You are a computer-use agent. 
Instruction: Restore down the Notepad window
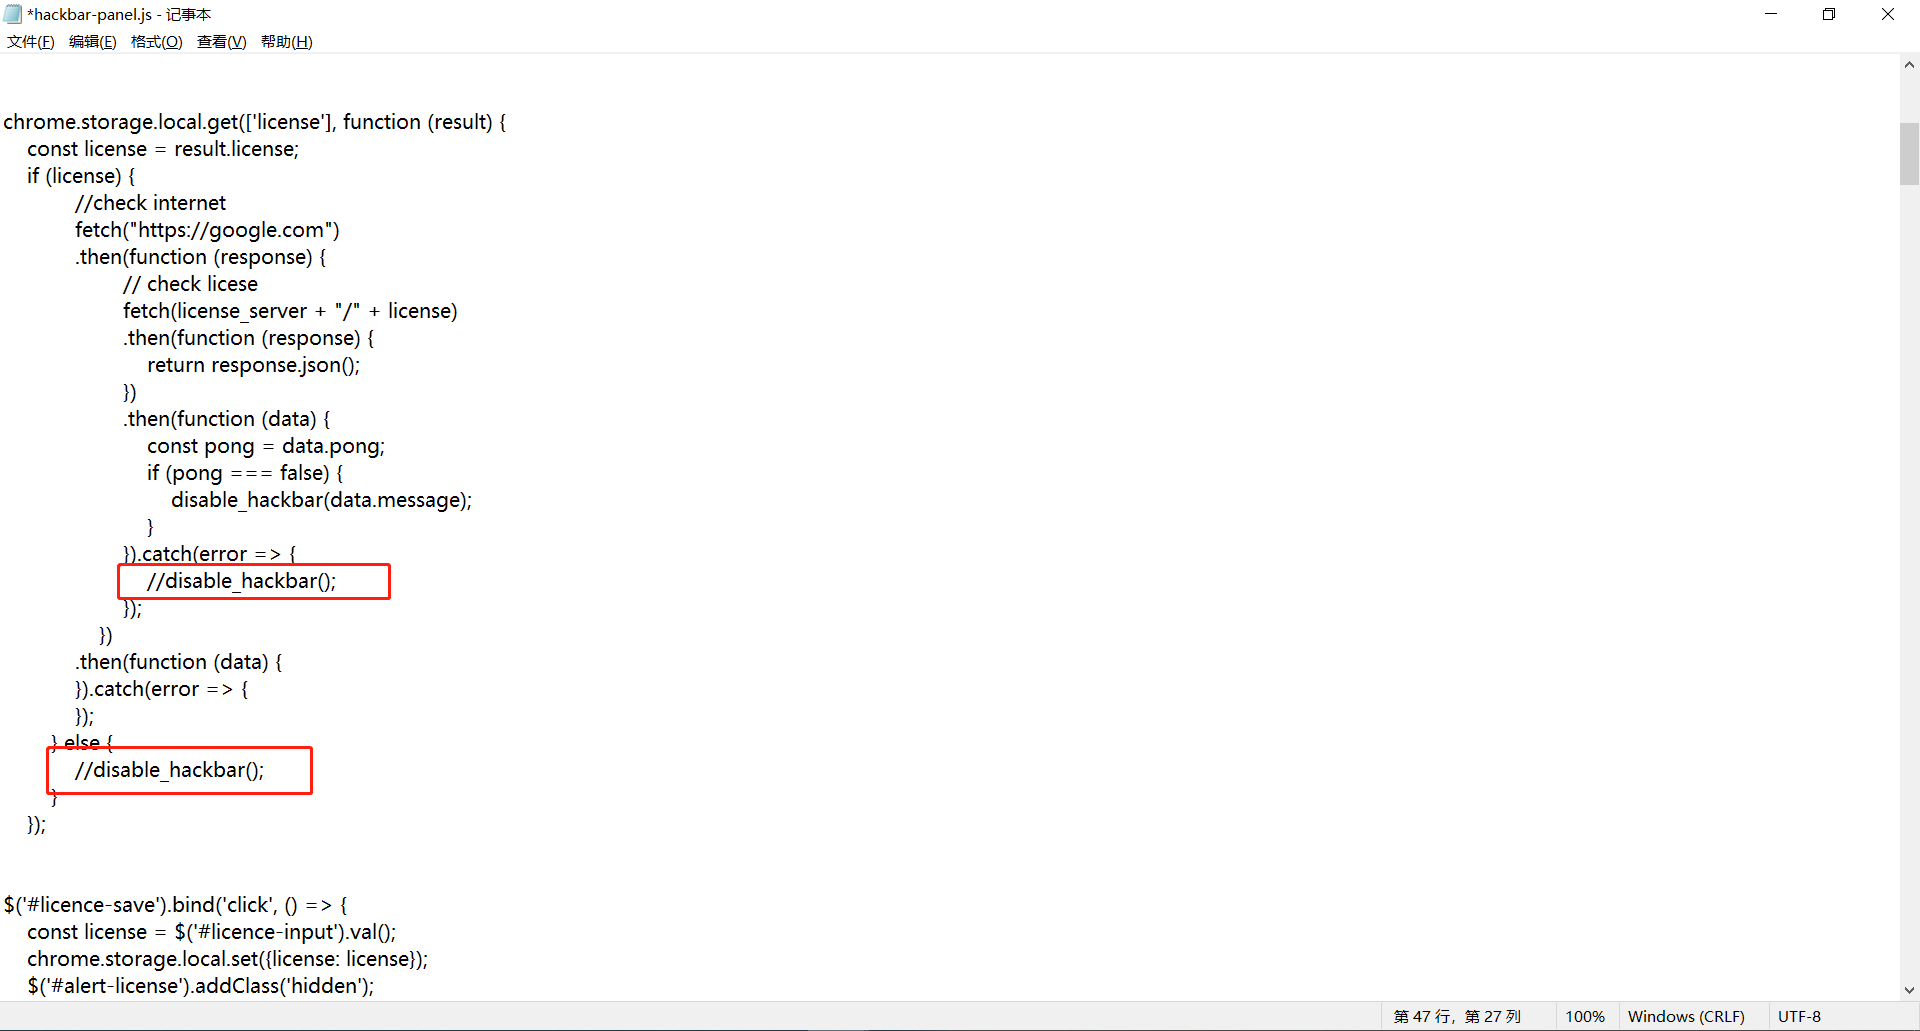tap(1829, 14)
